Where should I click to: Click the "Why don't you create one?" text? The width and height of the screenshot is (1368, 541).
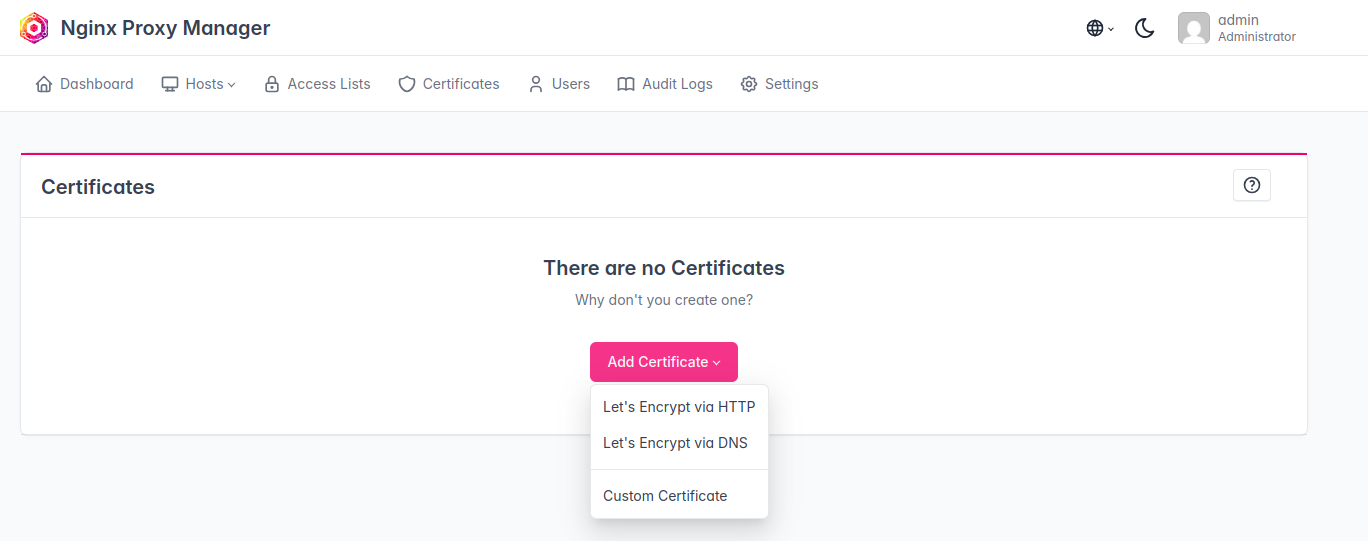[x=664, y=300]
